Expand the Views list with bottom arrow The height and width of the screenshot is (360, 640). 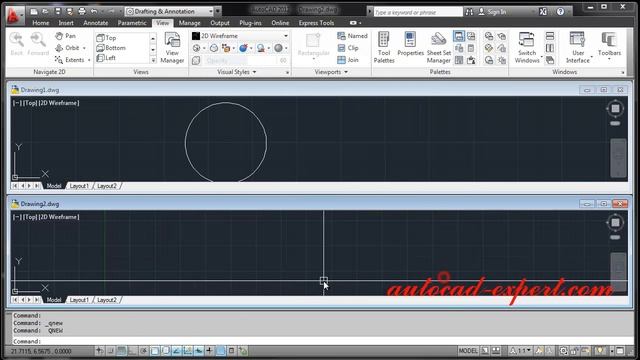(x=153, y=60)
